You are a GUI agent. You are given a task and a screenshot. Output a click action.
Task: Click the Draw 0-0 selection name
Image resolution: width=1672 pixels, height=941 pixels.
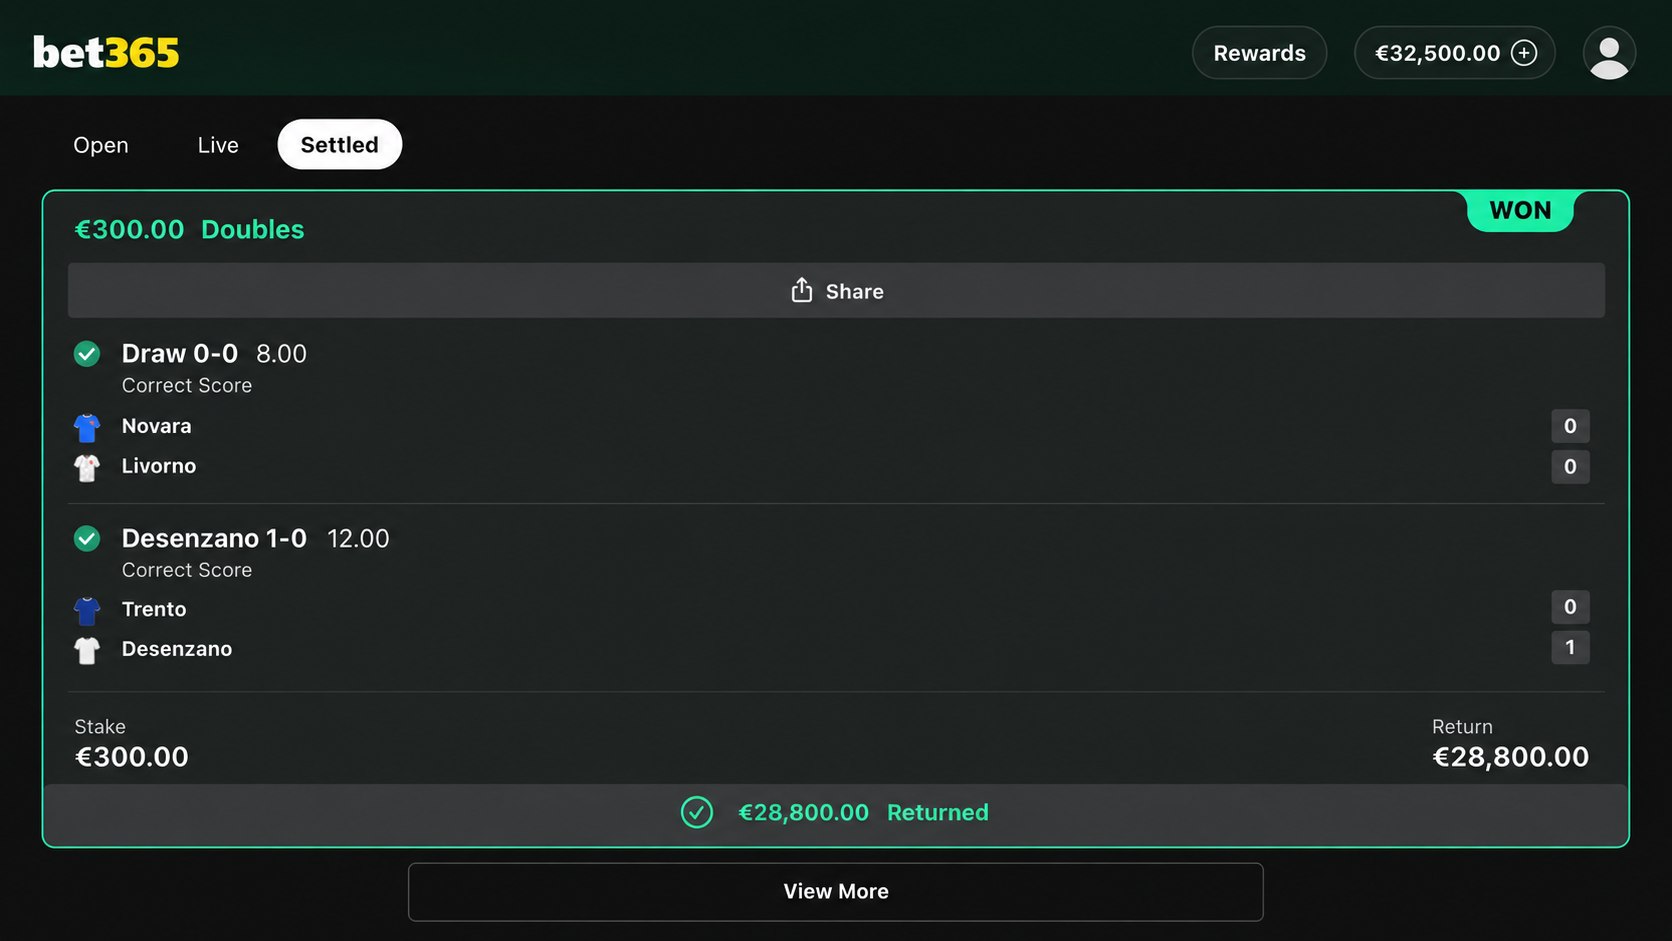[180, 354]
